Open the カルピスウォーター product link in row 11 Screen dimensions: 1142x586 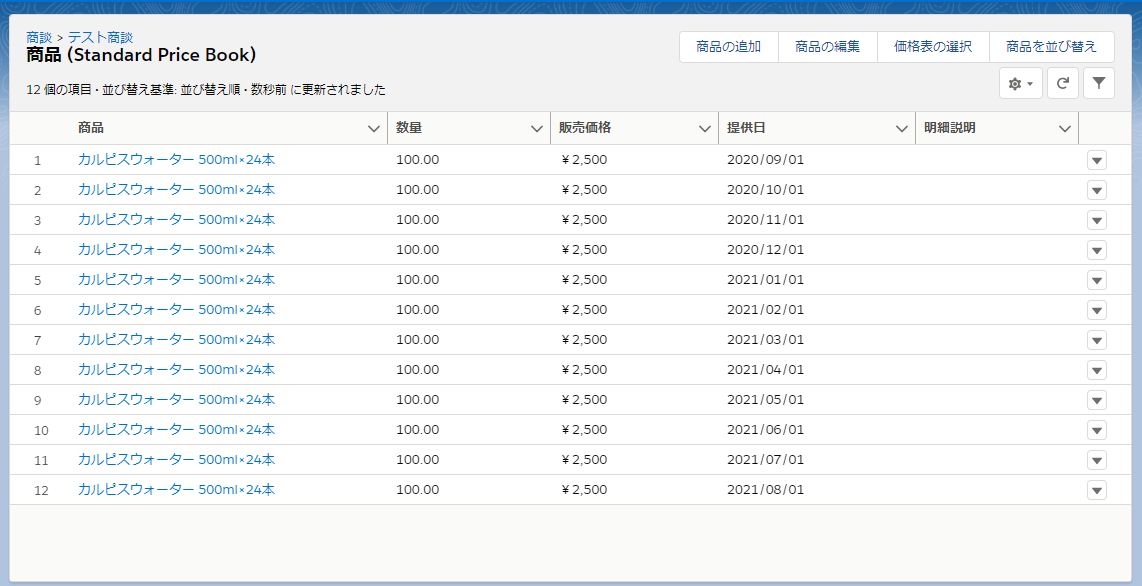point(176,459)
